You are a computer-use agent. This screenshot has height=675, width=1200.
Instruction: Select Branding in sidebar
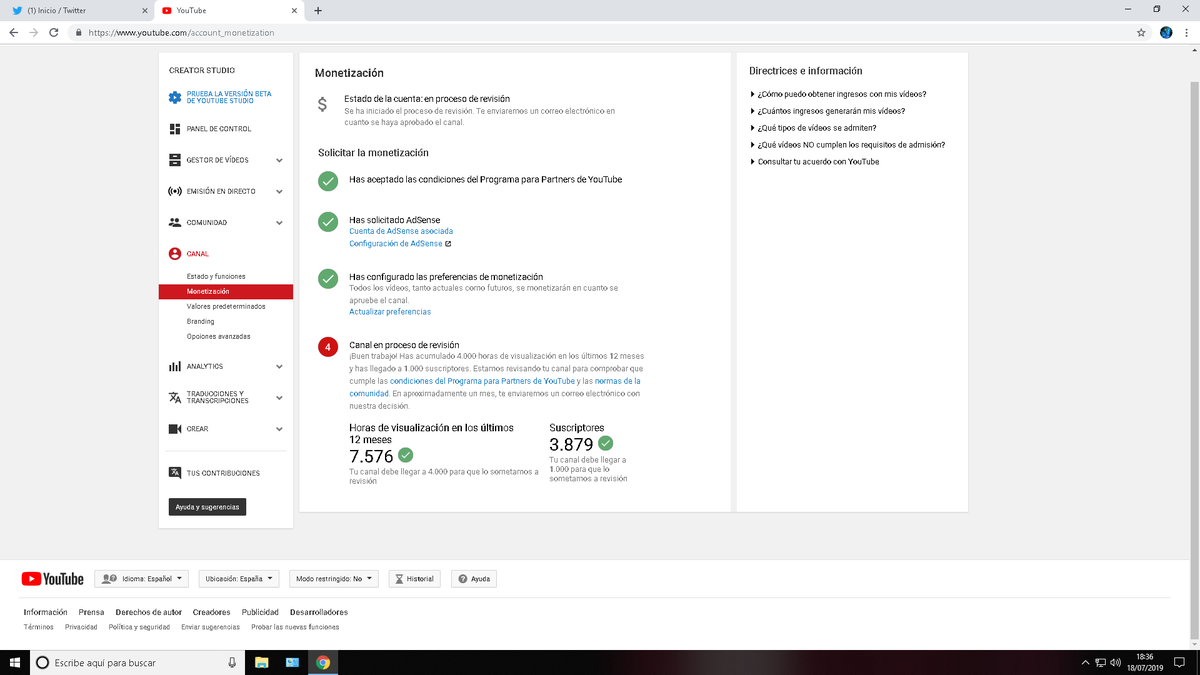pos(200,322)
